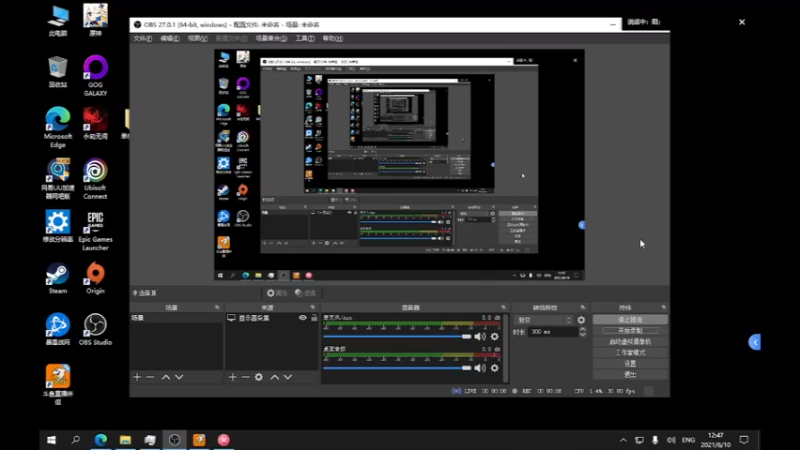Decrease transition duration with down arrow
800x450 pixels.
[583, 334]
